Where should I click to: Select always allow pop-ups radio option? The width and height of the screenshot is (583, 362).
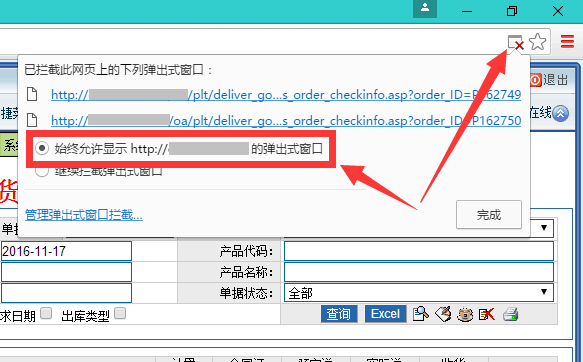[42, 148]
